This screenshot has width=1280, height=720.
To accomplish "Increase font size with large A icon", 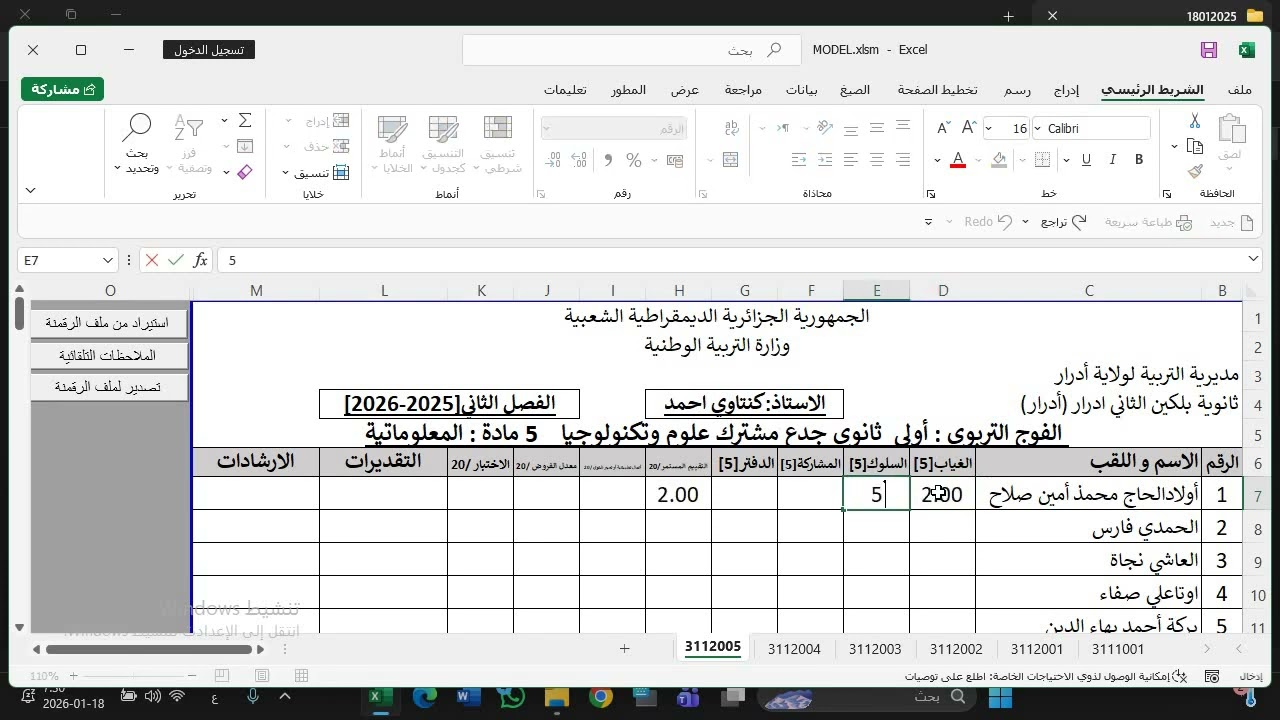I will tap(968, 128).
